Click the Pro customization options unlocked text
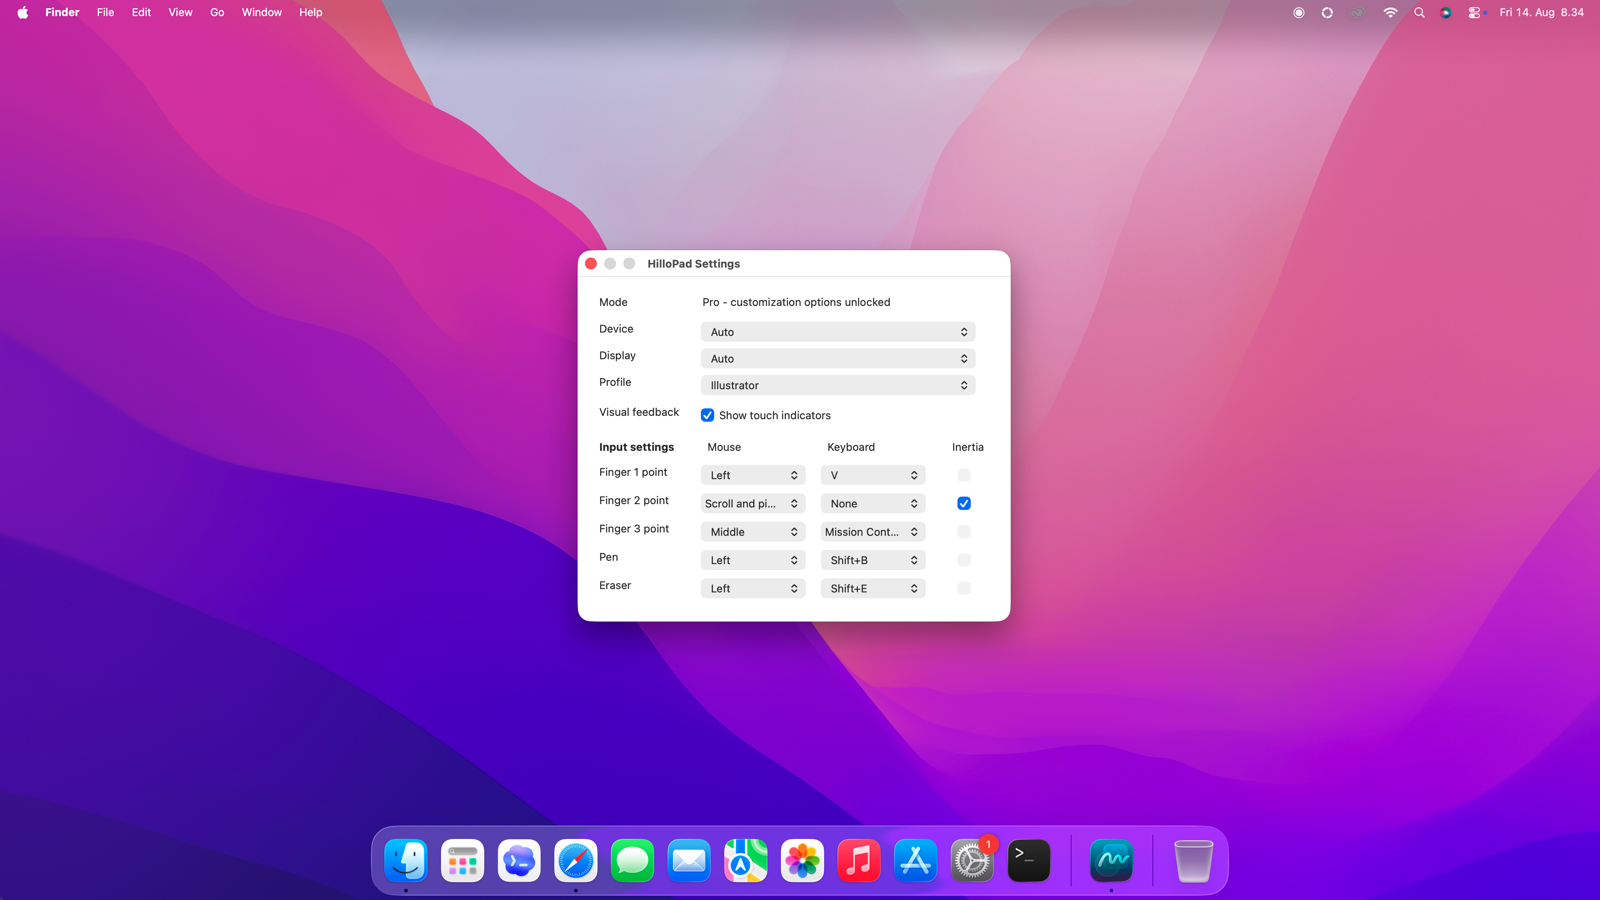The height and width of the screenshot is (900, 1600). pos(796,302)
